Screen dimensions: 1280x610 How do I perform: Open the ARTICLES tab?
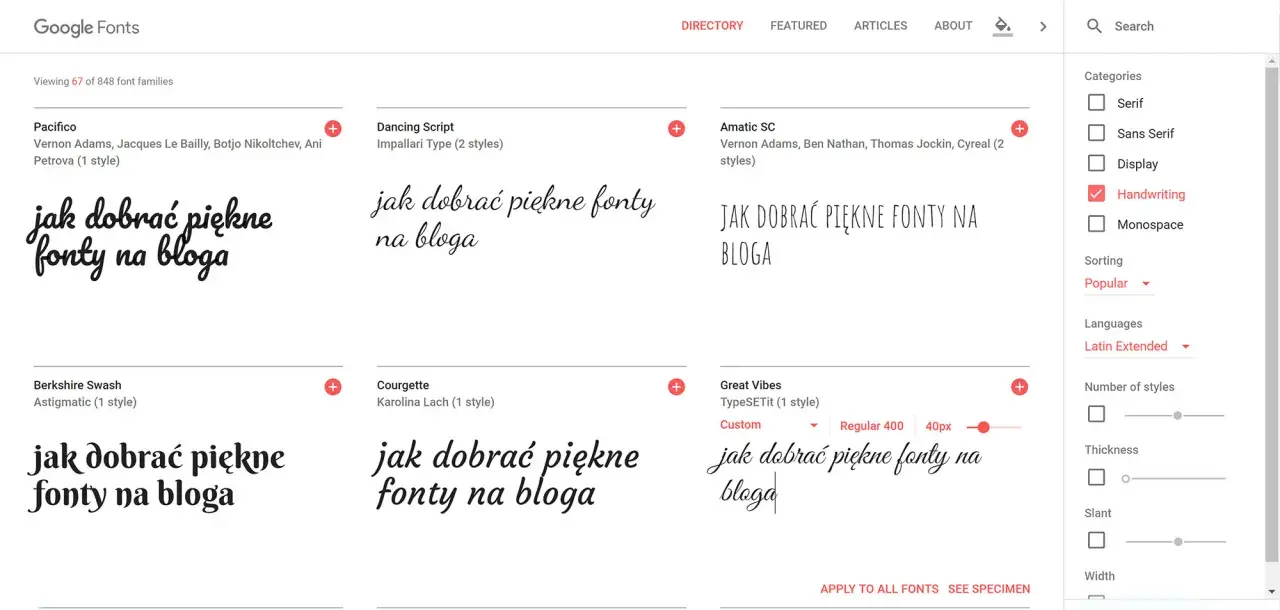click(880, 26)
